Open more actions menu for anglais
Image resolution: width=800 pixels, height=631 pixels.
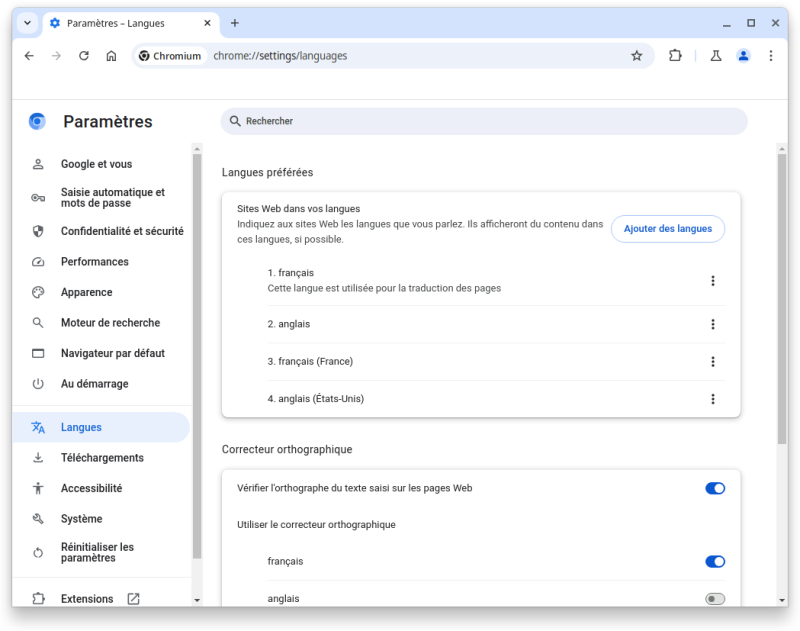(x=713, y=324)
